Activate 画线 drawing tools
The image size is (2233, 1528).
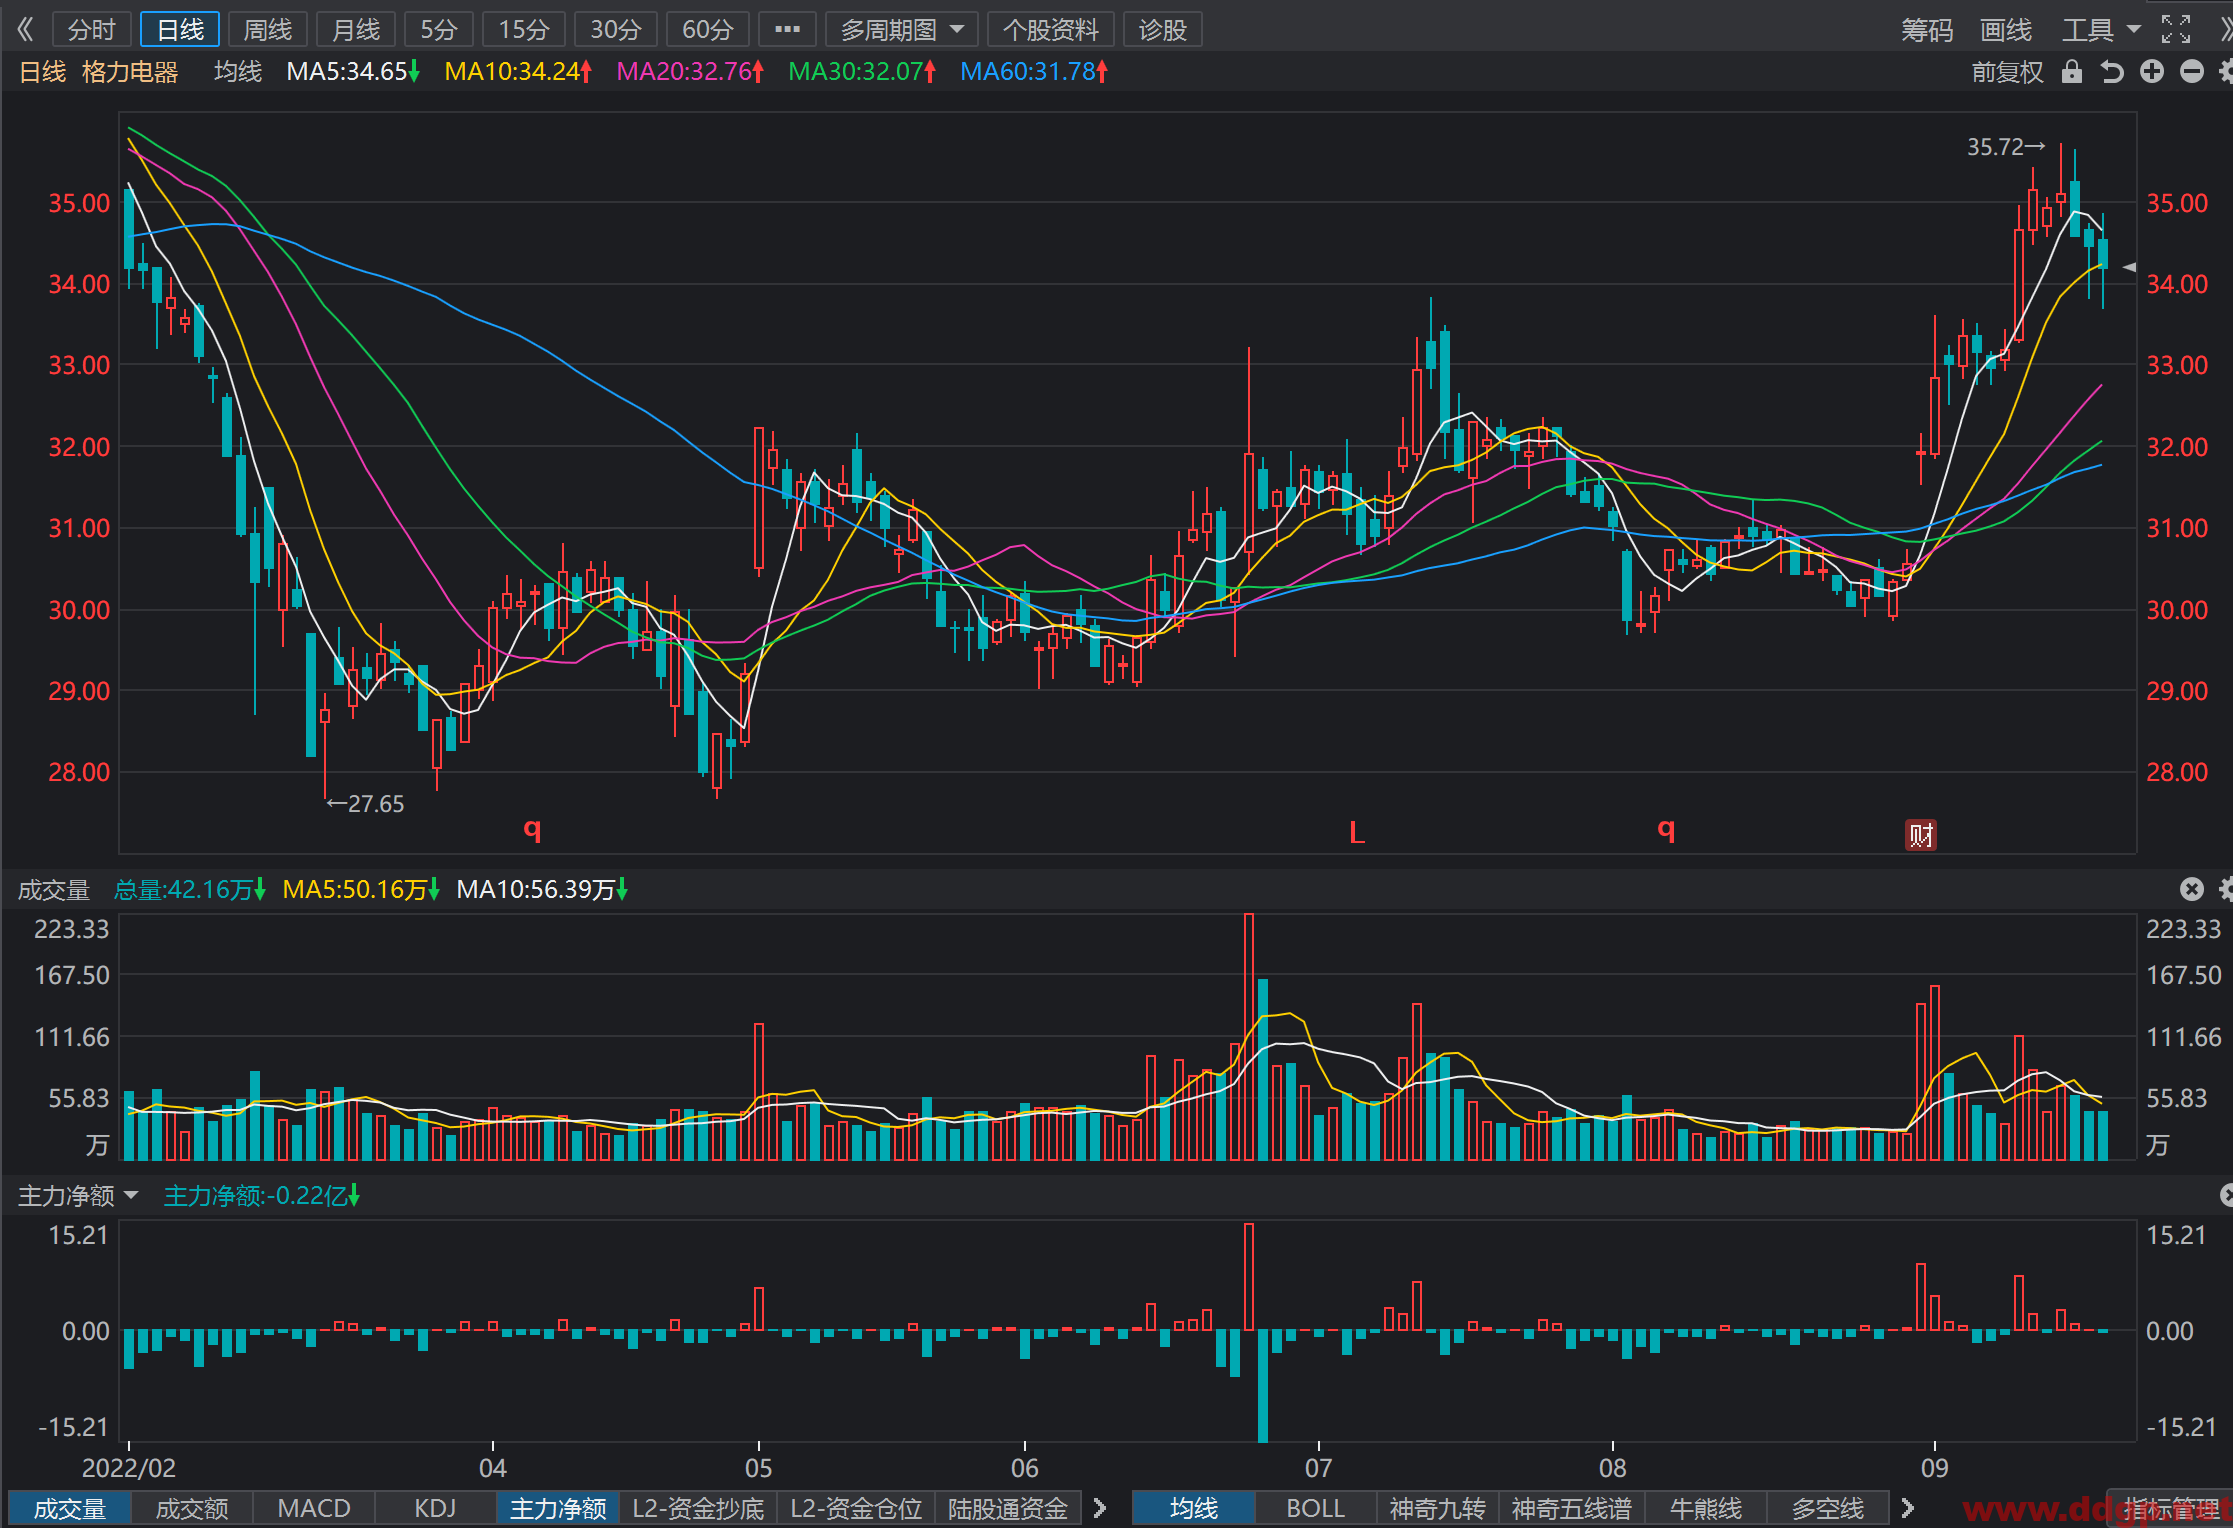2006,30
